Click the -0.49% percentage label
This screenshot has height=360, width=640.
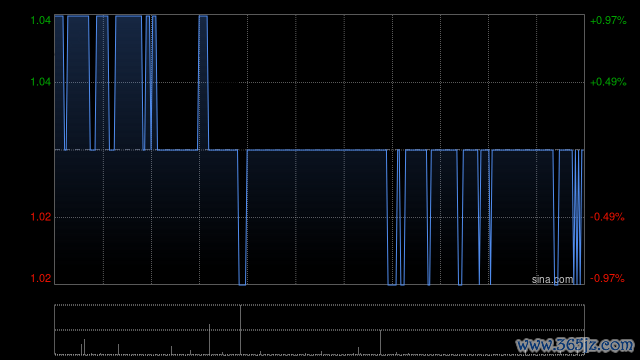point(607,217)
